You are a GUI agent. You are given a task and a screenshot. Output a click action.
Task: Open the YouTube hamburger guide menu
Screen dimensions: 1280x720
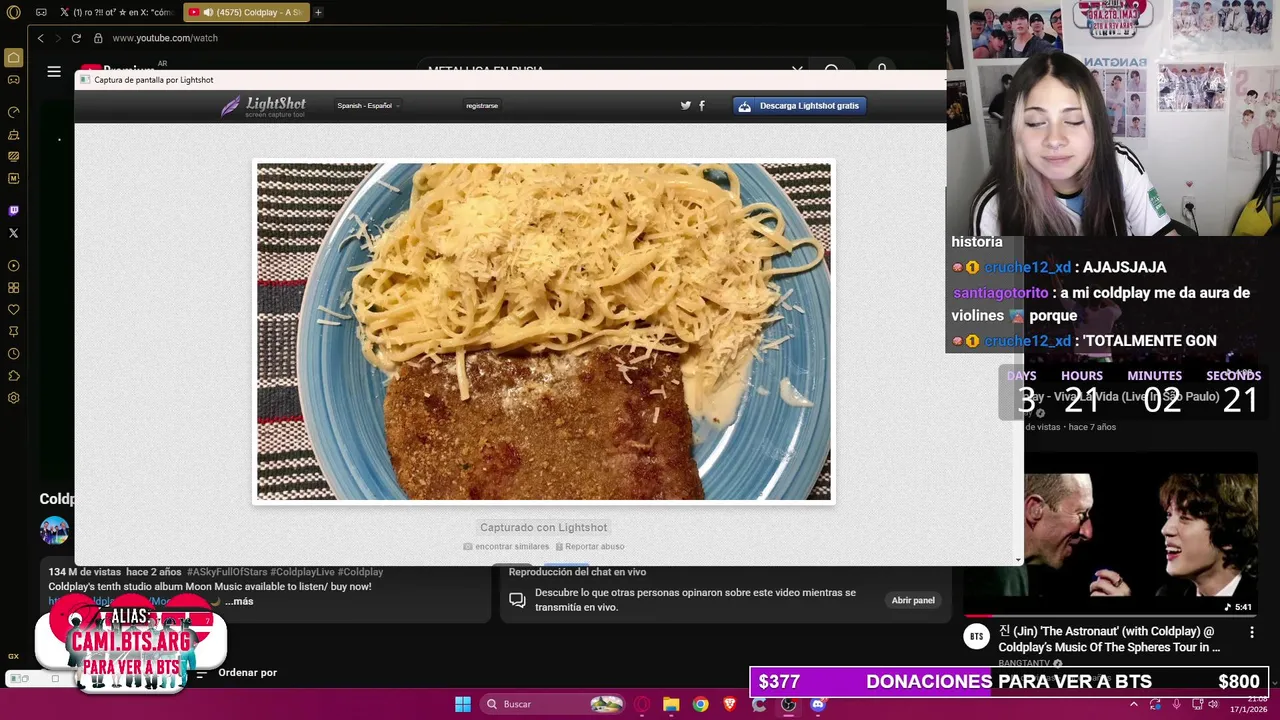point(54,72)
